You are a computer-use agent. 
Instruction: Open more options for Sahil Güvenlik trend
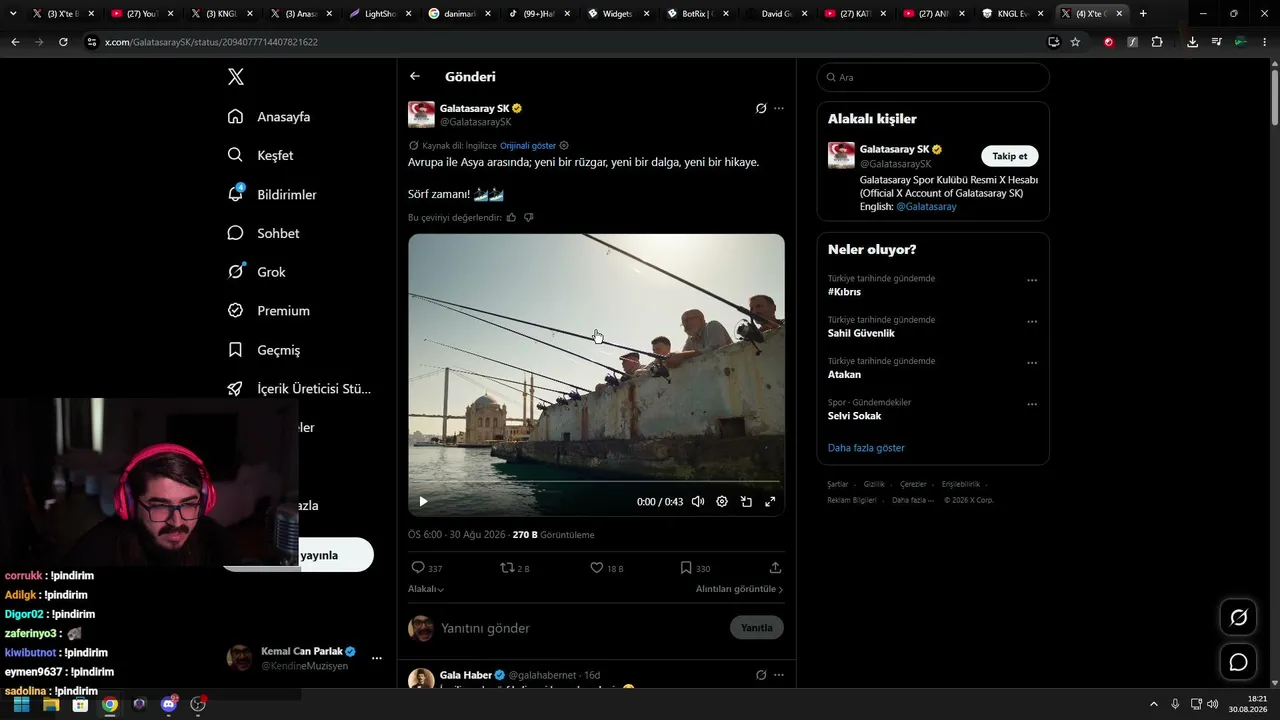point(1032,322)
